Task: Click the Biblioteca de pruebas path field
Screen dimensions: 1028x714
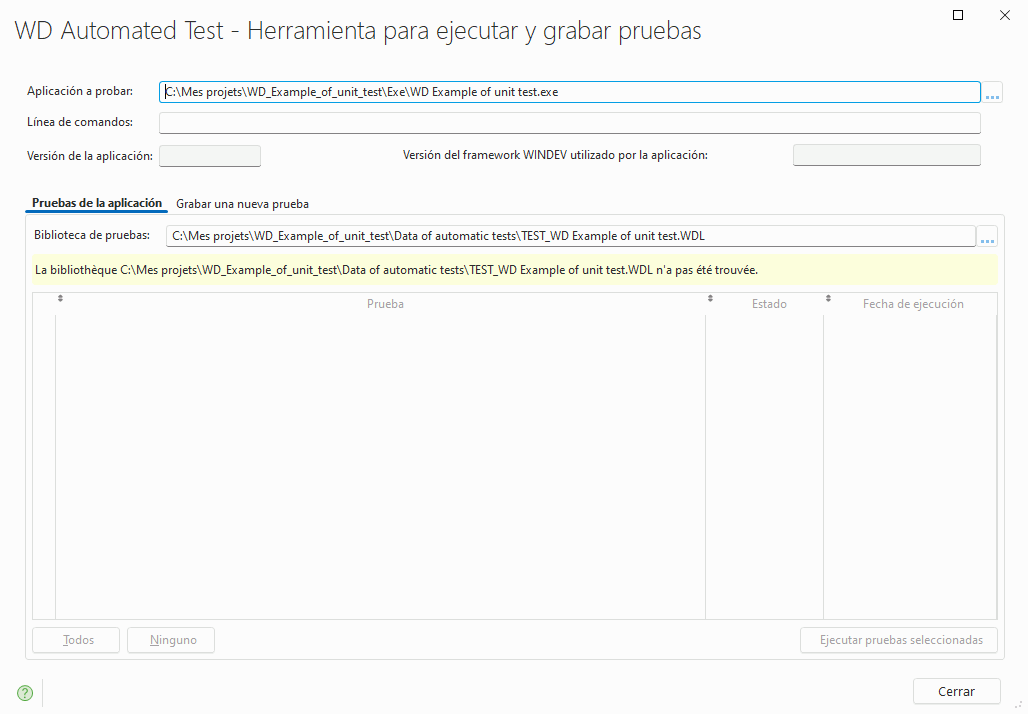Action: pyautogui.click(x=571, y=236)
